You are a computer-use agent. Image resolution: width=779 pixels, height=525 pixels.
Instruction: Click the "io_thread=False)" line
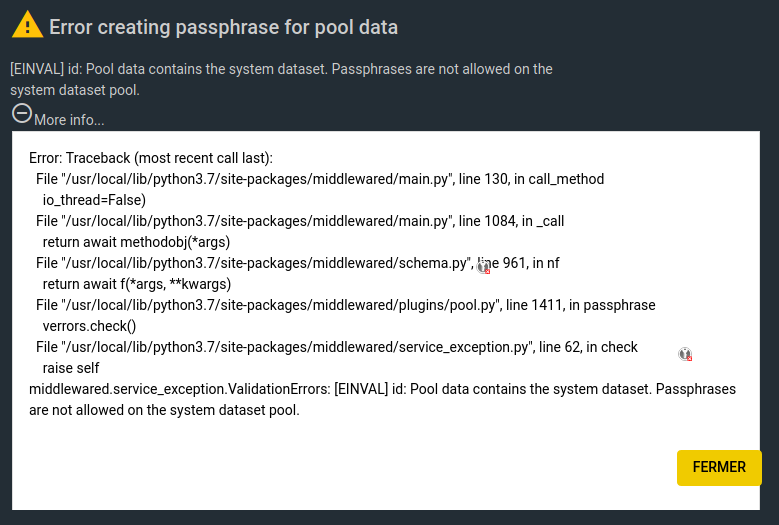(x=94, y=200)
